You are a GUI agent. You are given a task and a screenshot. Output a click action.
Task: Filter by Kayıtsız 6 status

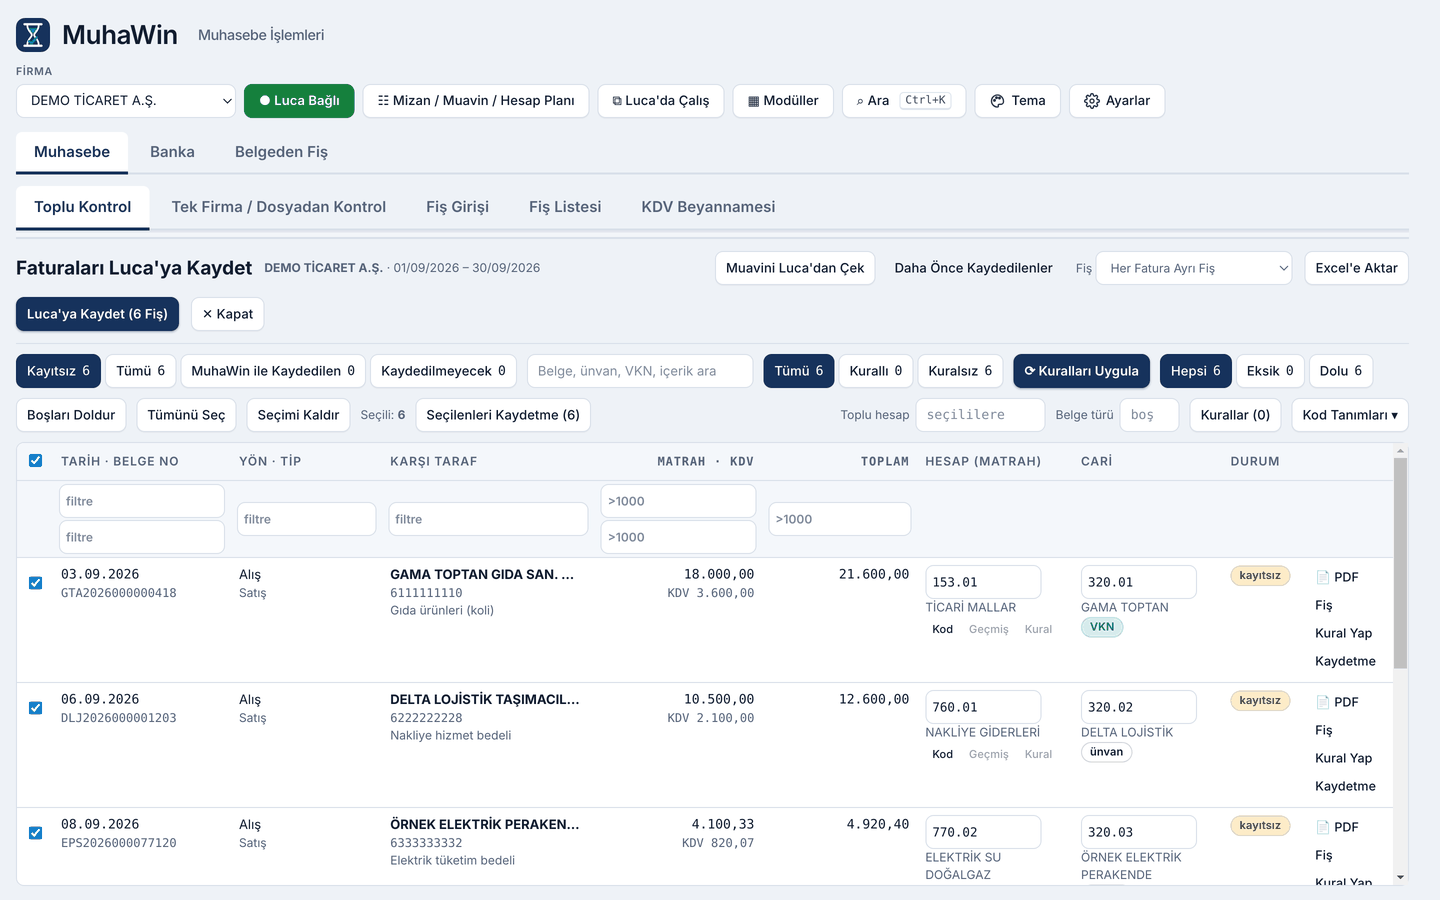click(58, 371)
